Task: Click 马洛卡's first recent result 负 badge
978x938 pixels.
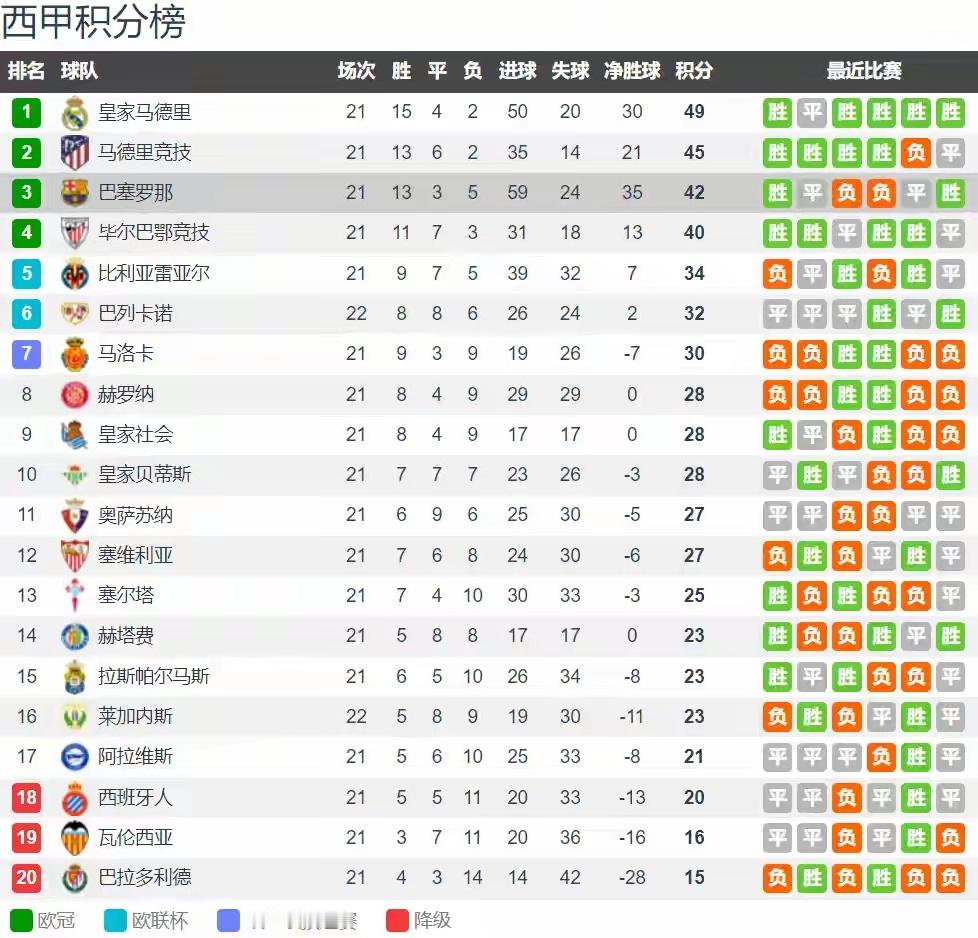Action: click(x=777, y=354)
